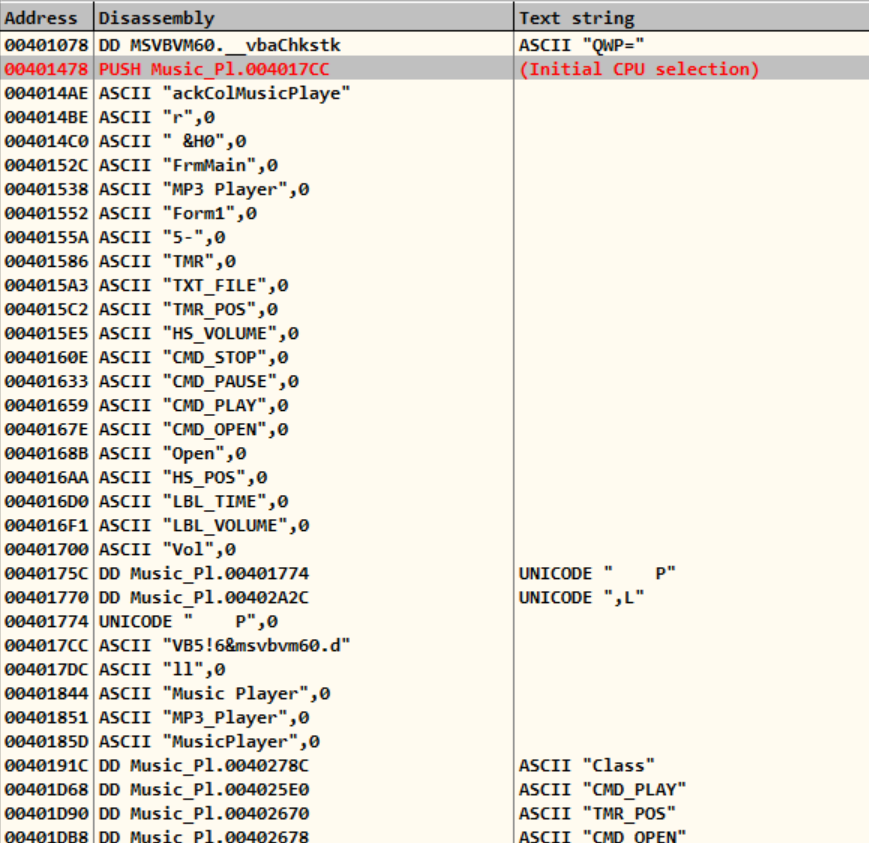Click the UNICODE ",L" text string cell
The width and height of the screenshot is (869, 843).
coord(581,597)
